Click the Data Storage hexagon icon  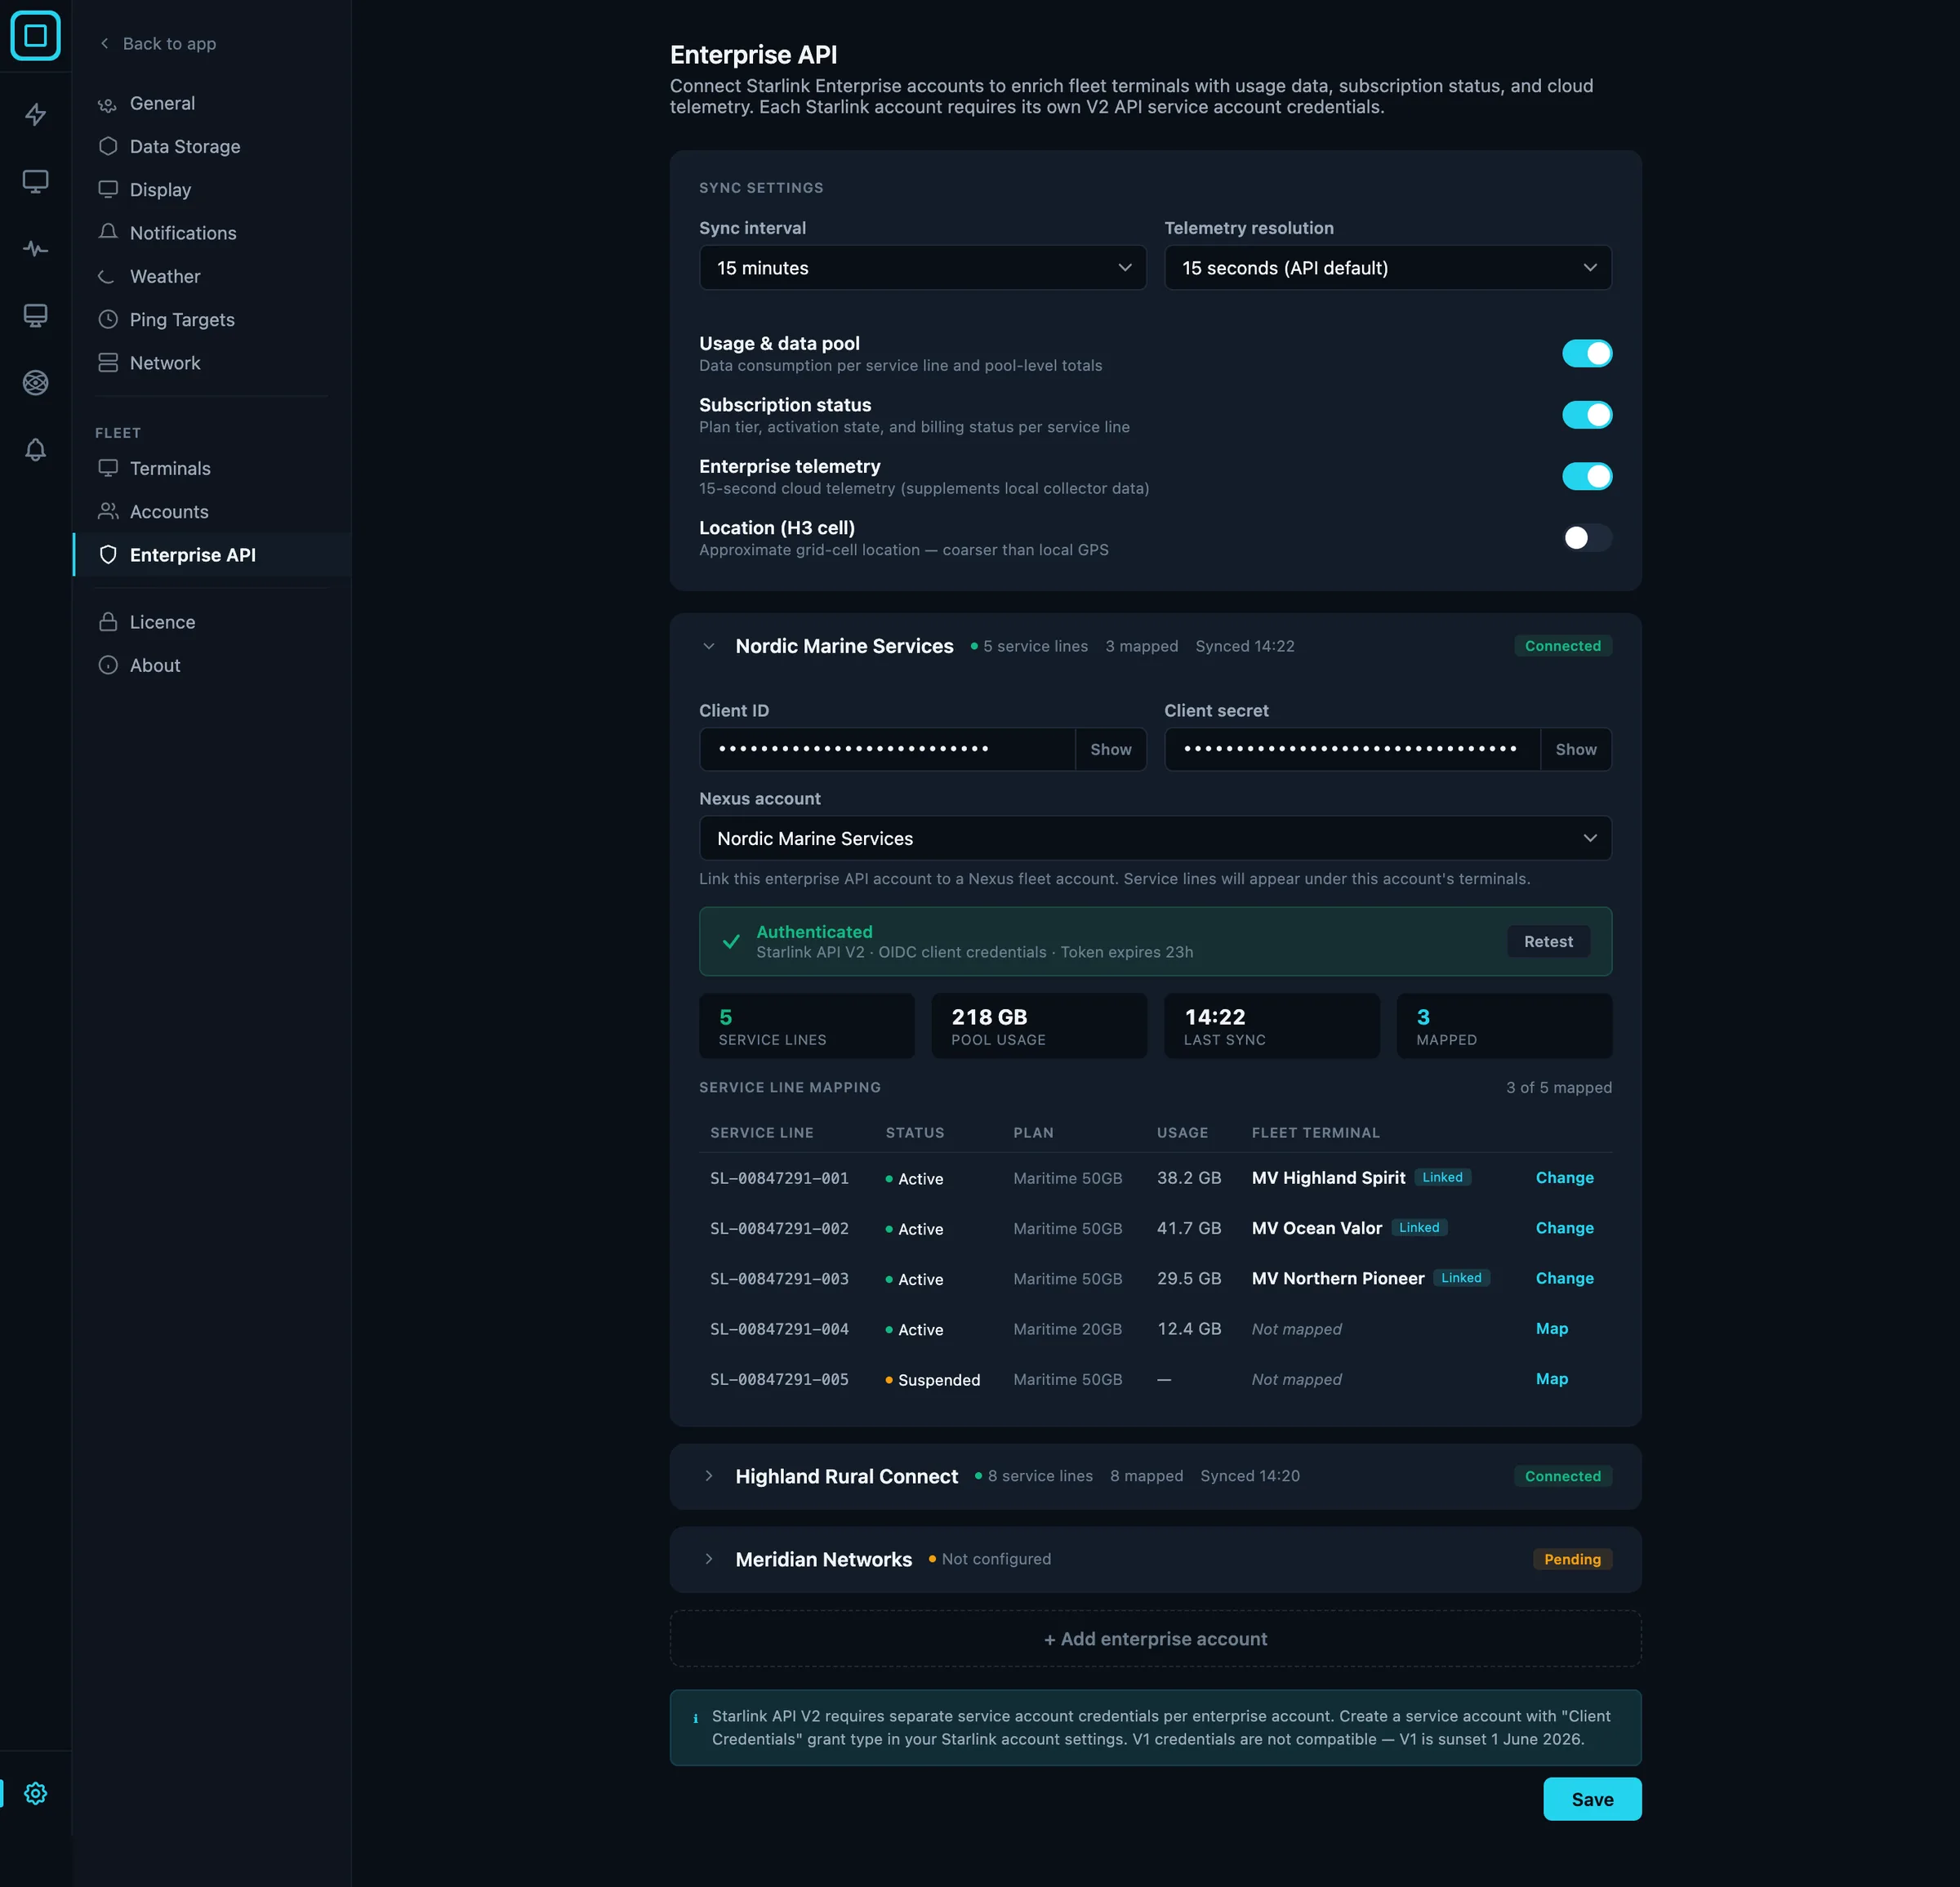108,146
